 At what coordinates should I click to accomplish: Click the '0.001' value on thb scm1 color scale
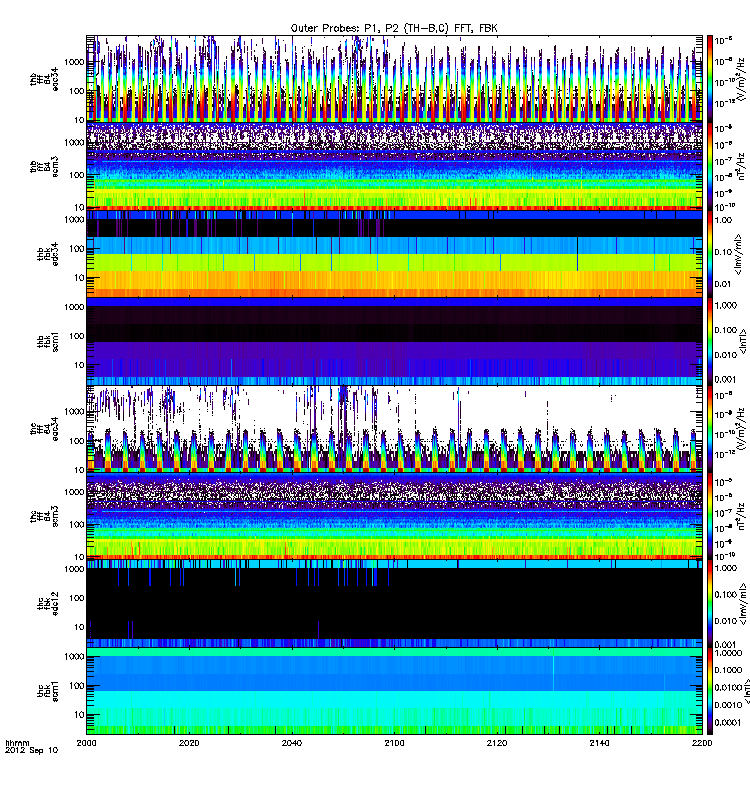pyautogui.click(x=726, y=379)
